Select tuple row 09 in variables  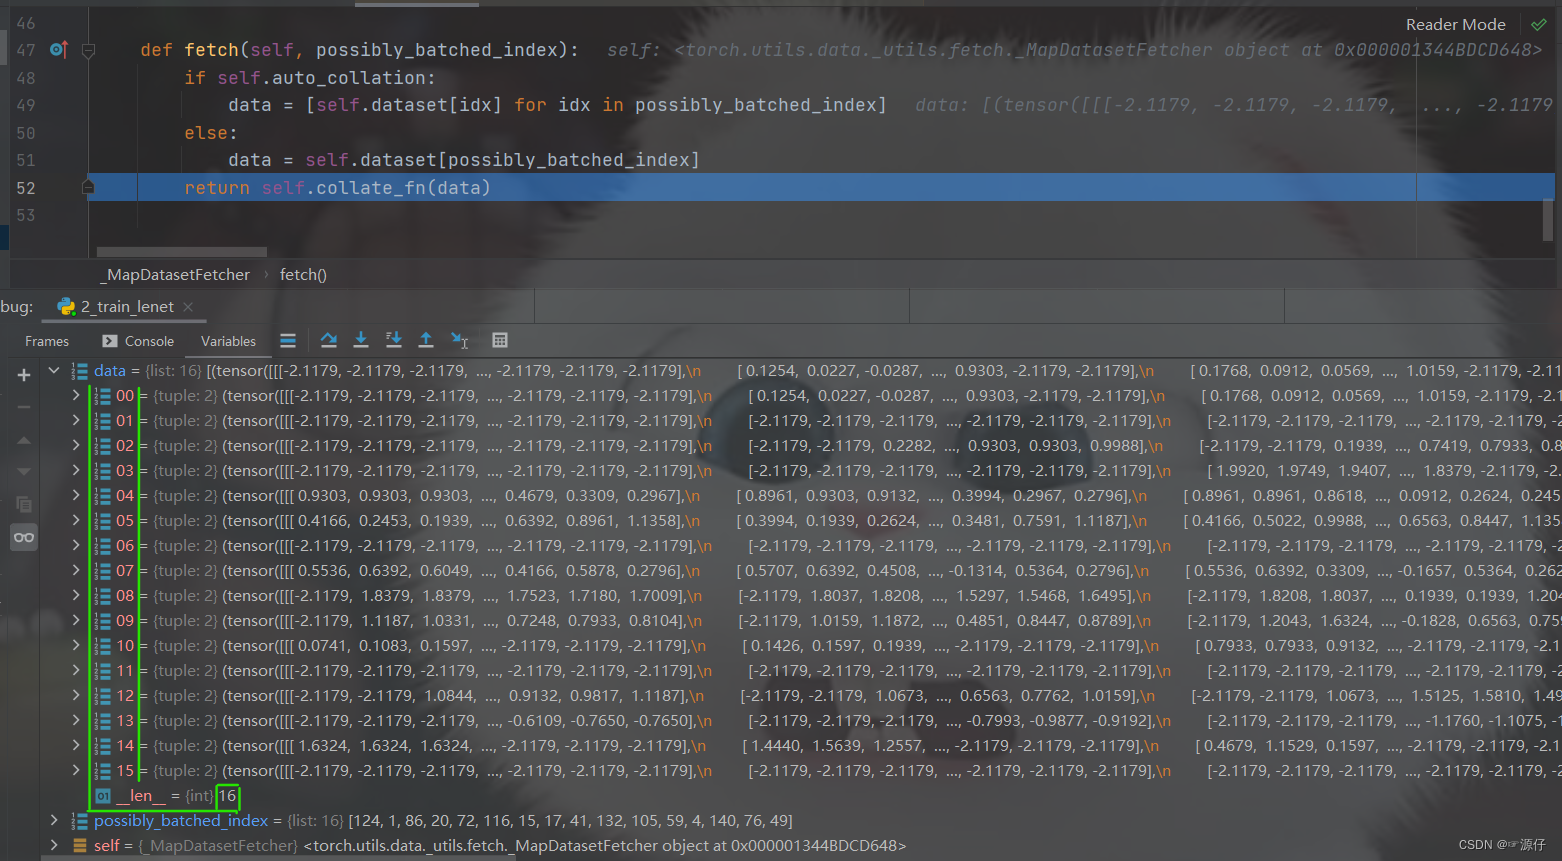coord(801,621)
